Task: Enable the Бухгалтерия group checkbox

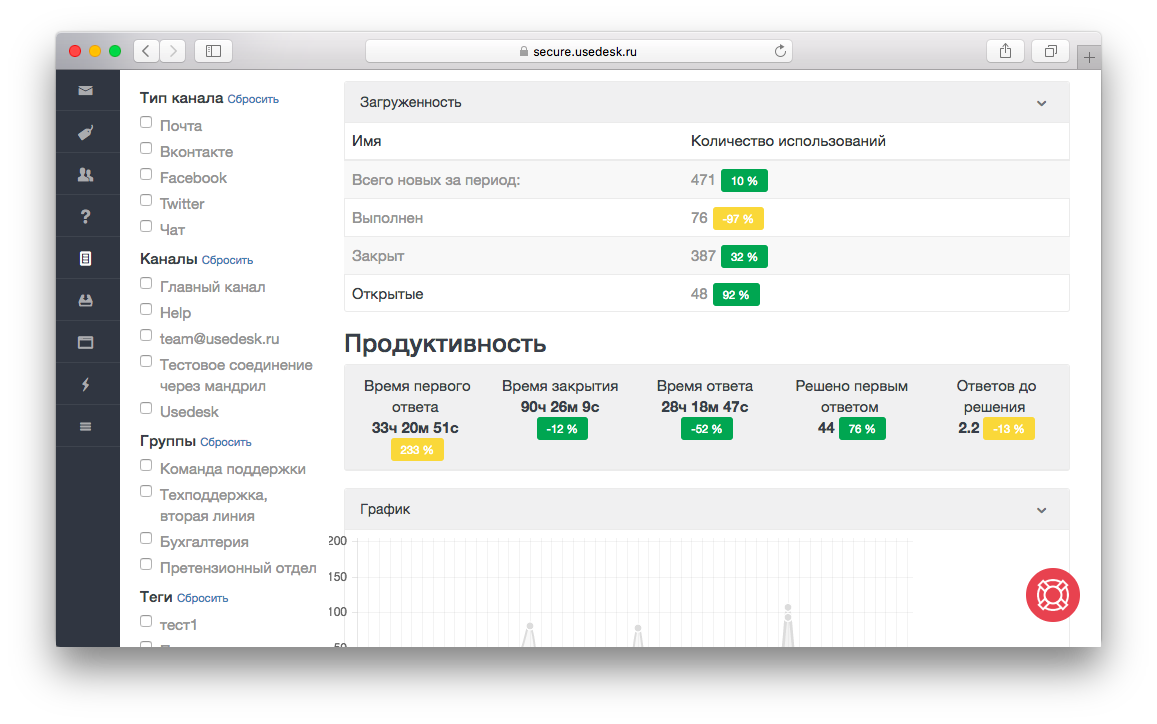Action: click(x=145, y=539)
